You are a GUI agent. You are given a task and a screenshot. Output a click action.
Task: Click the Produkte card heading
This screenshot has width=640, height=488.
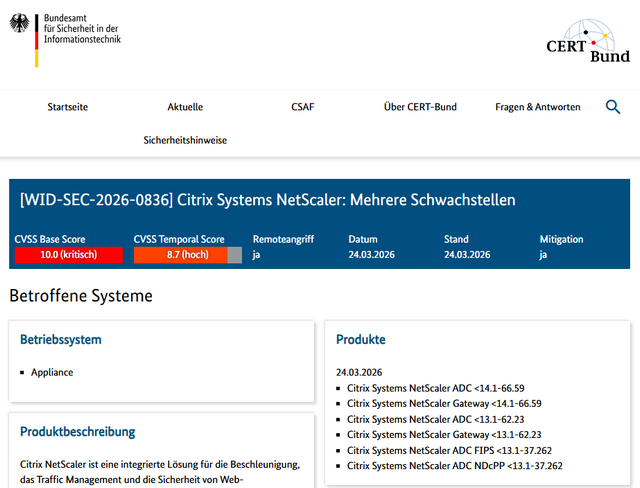pyautogui.click(x=361, y=339)
